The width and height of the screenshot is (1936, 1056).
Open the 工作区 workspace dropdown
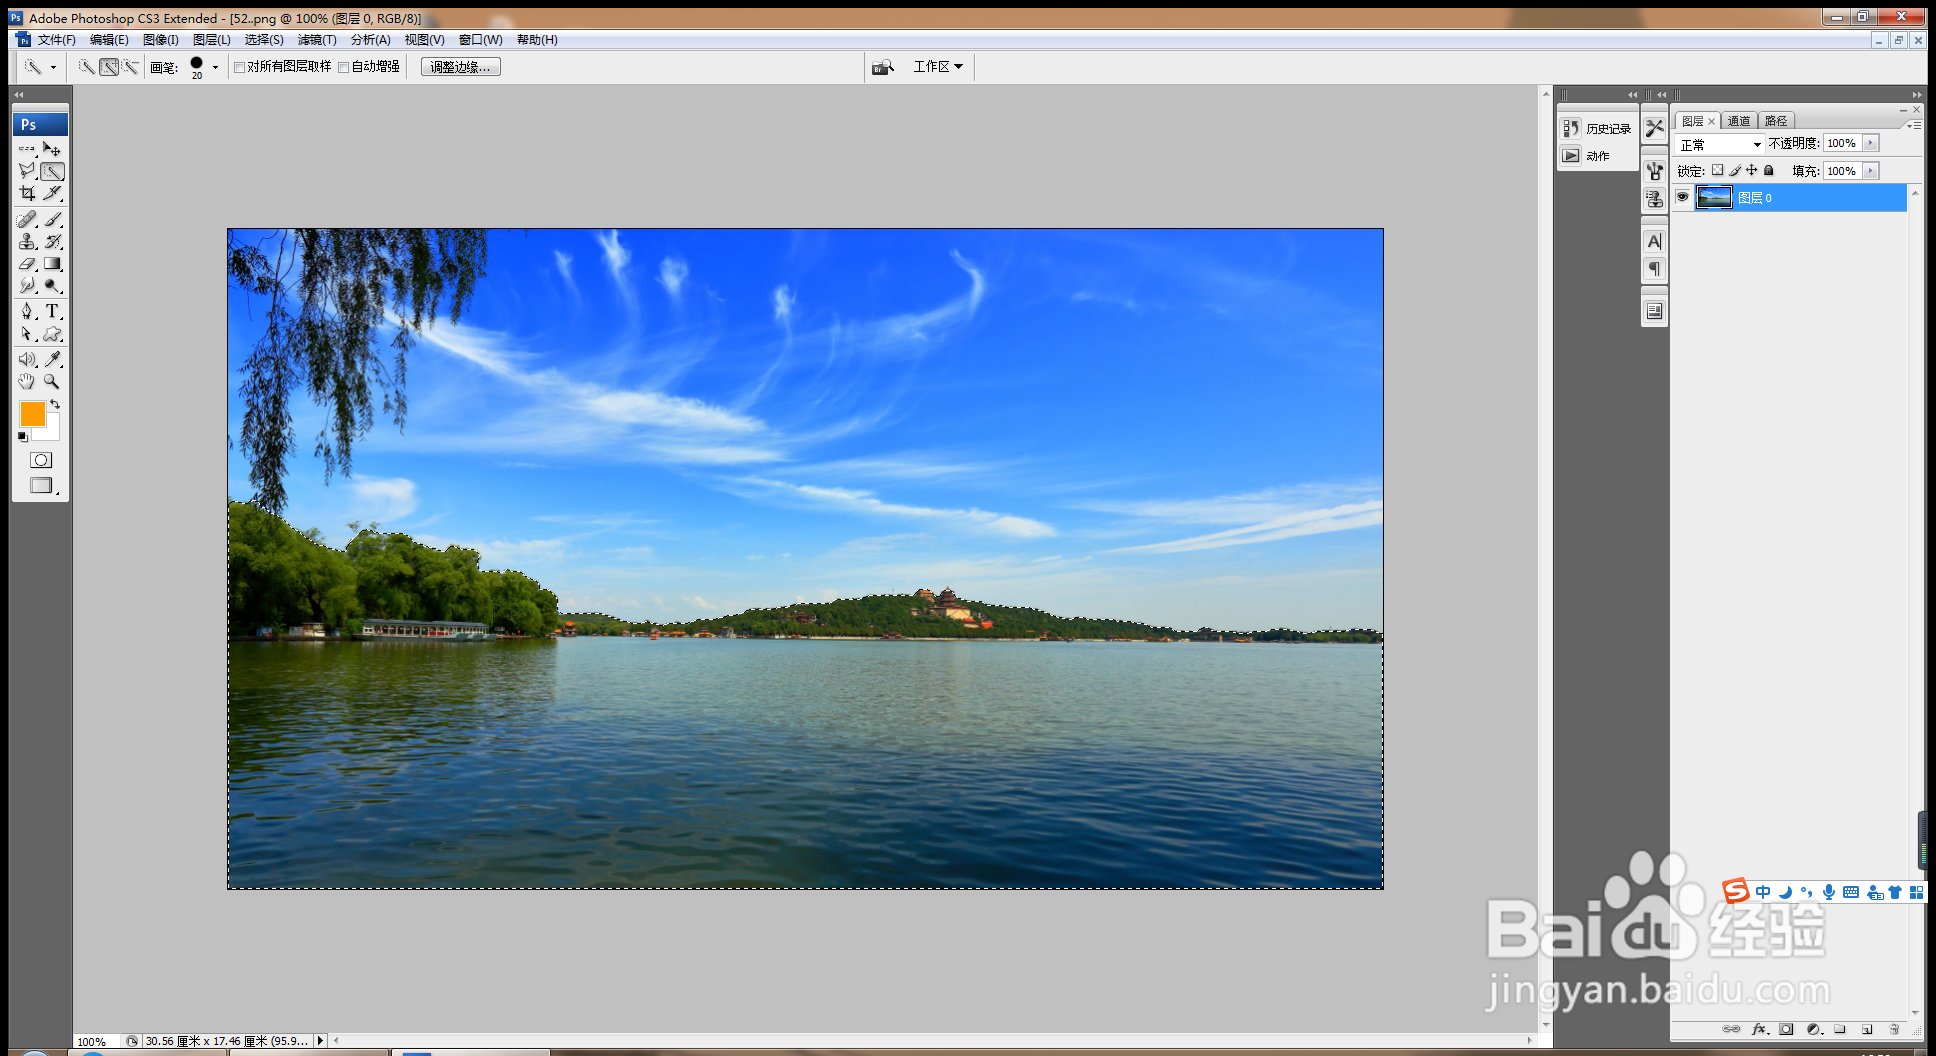pos(938,67)
